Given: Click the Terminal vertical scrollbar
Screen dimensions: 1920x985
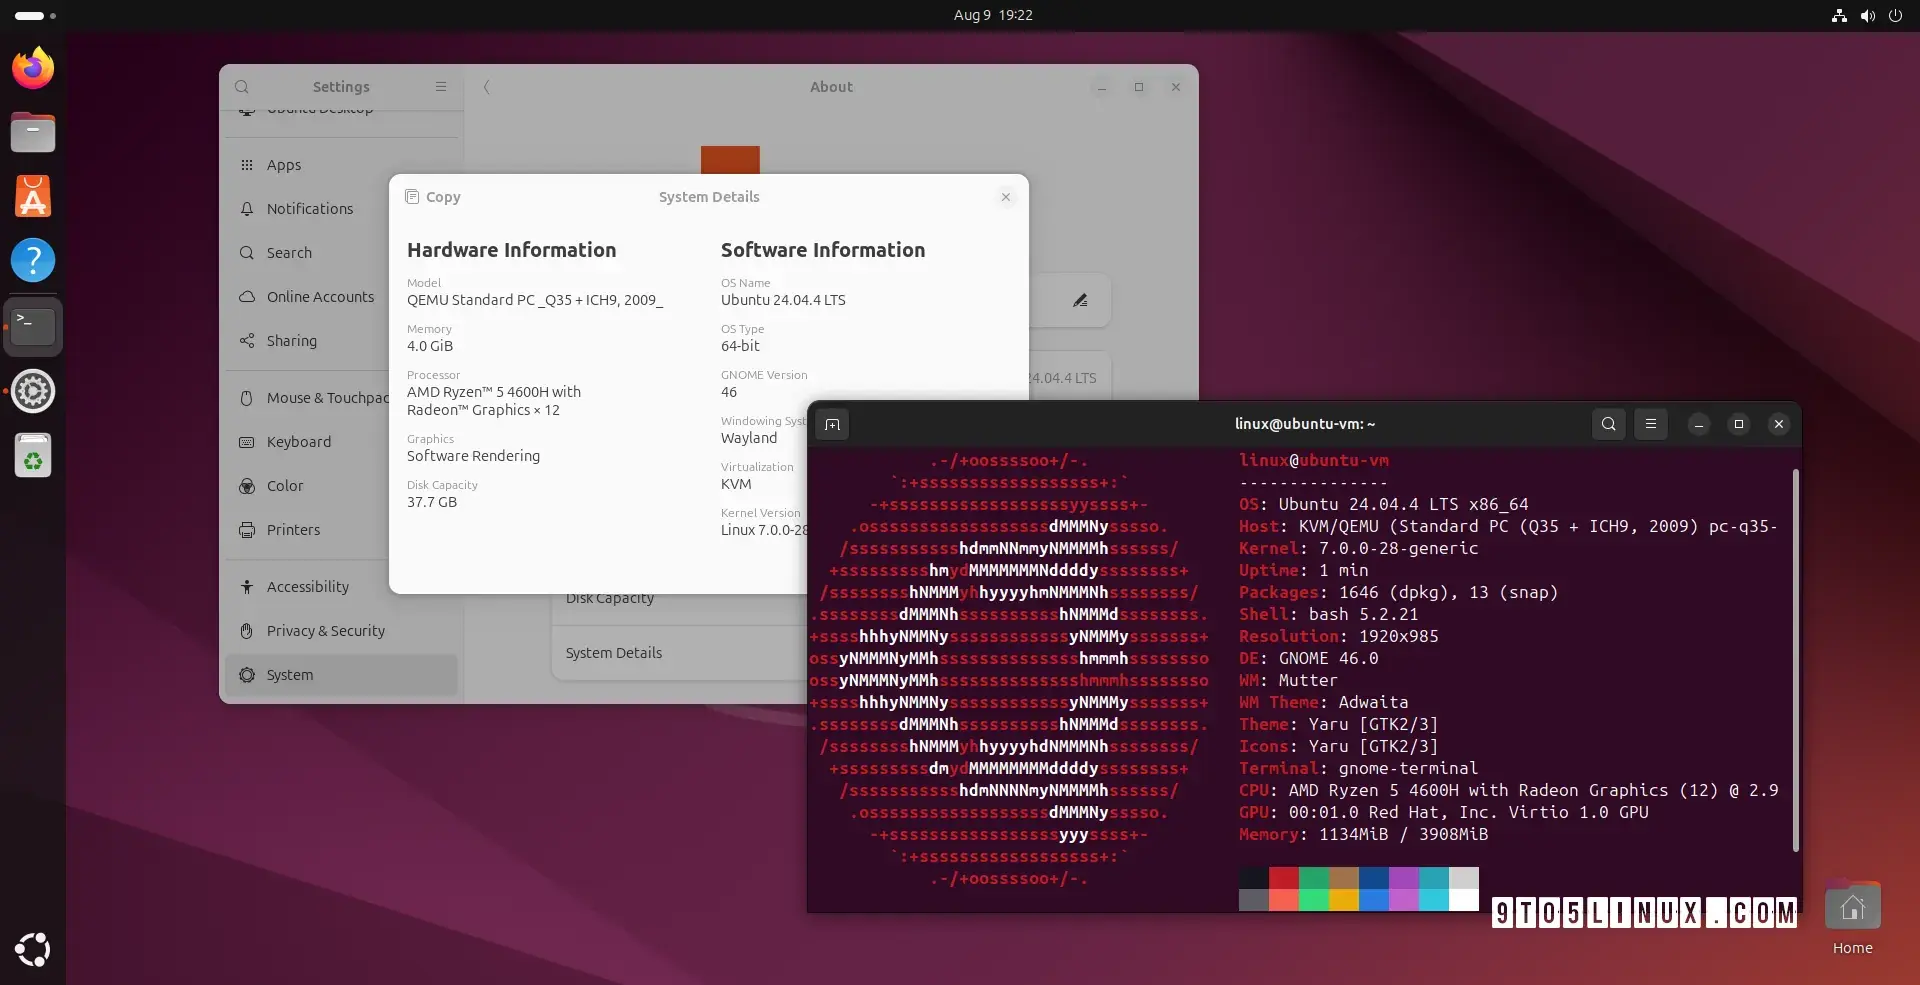Looking at the screenshot, I should click(x=1796, y=660).
